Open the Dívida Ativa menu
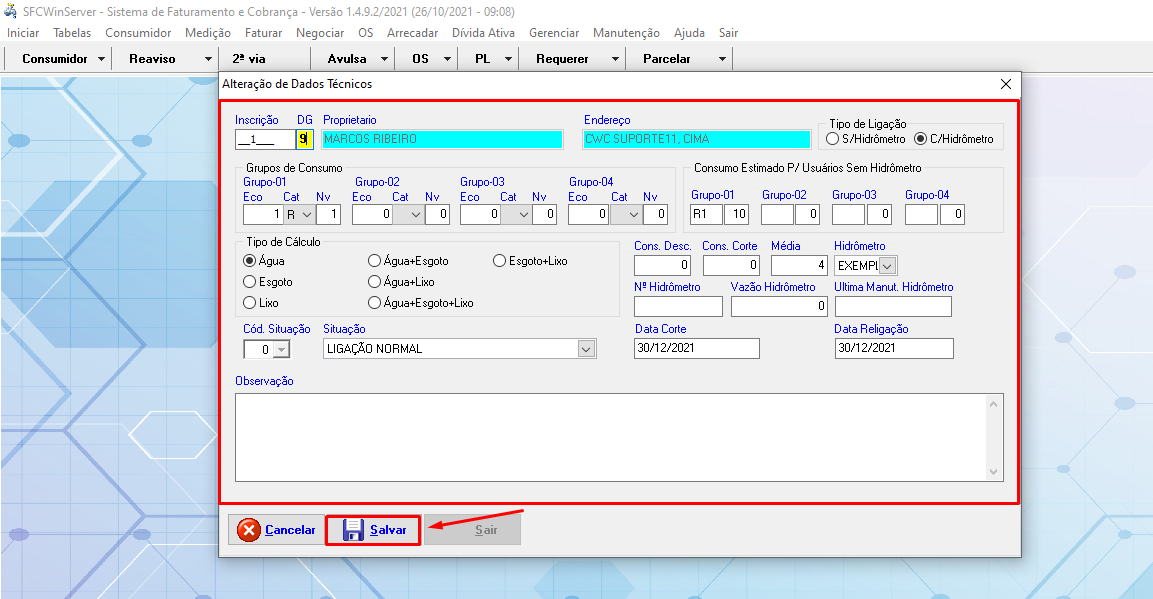Viewport: 1153px width, 599px height. tap(483, 33)
